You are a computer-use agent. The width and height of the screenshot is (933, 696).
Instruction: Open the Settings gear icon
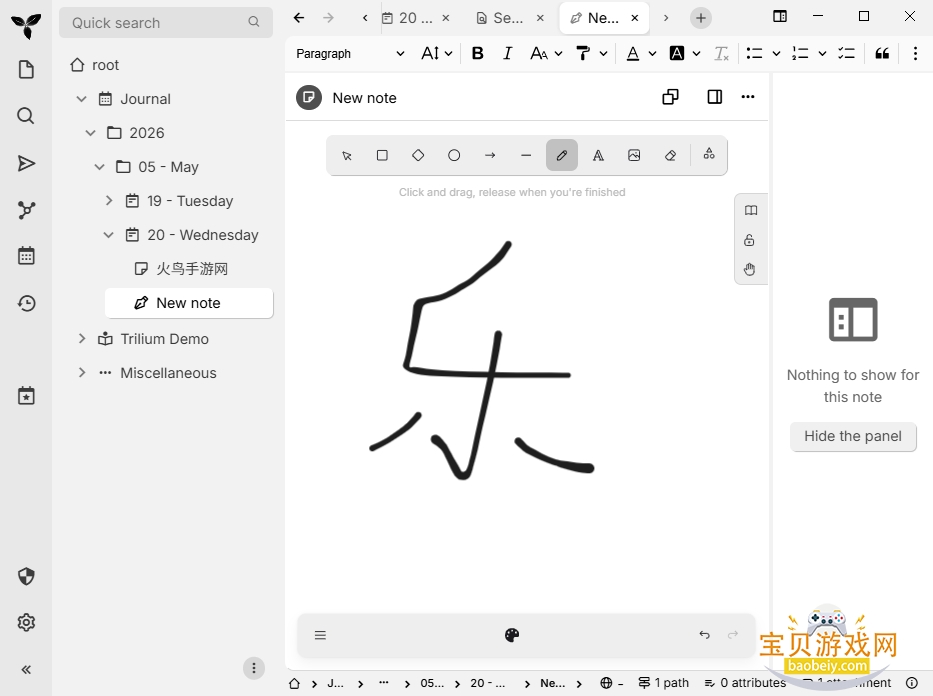(x=26, y=622)
